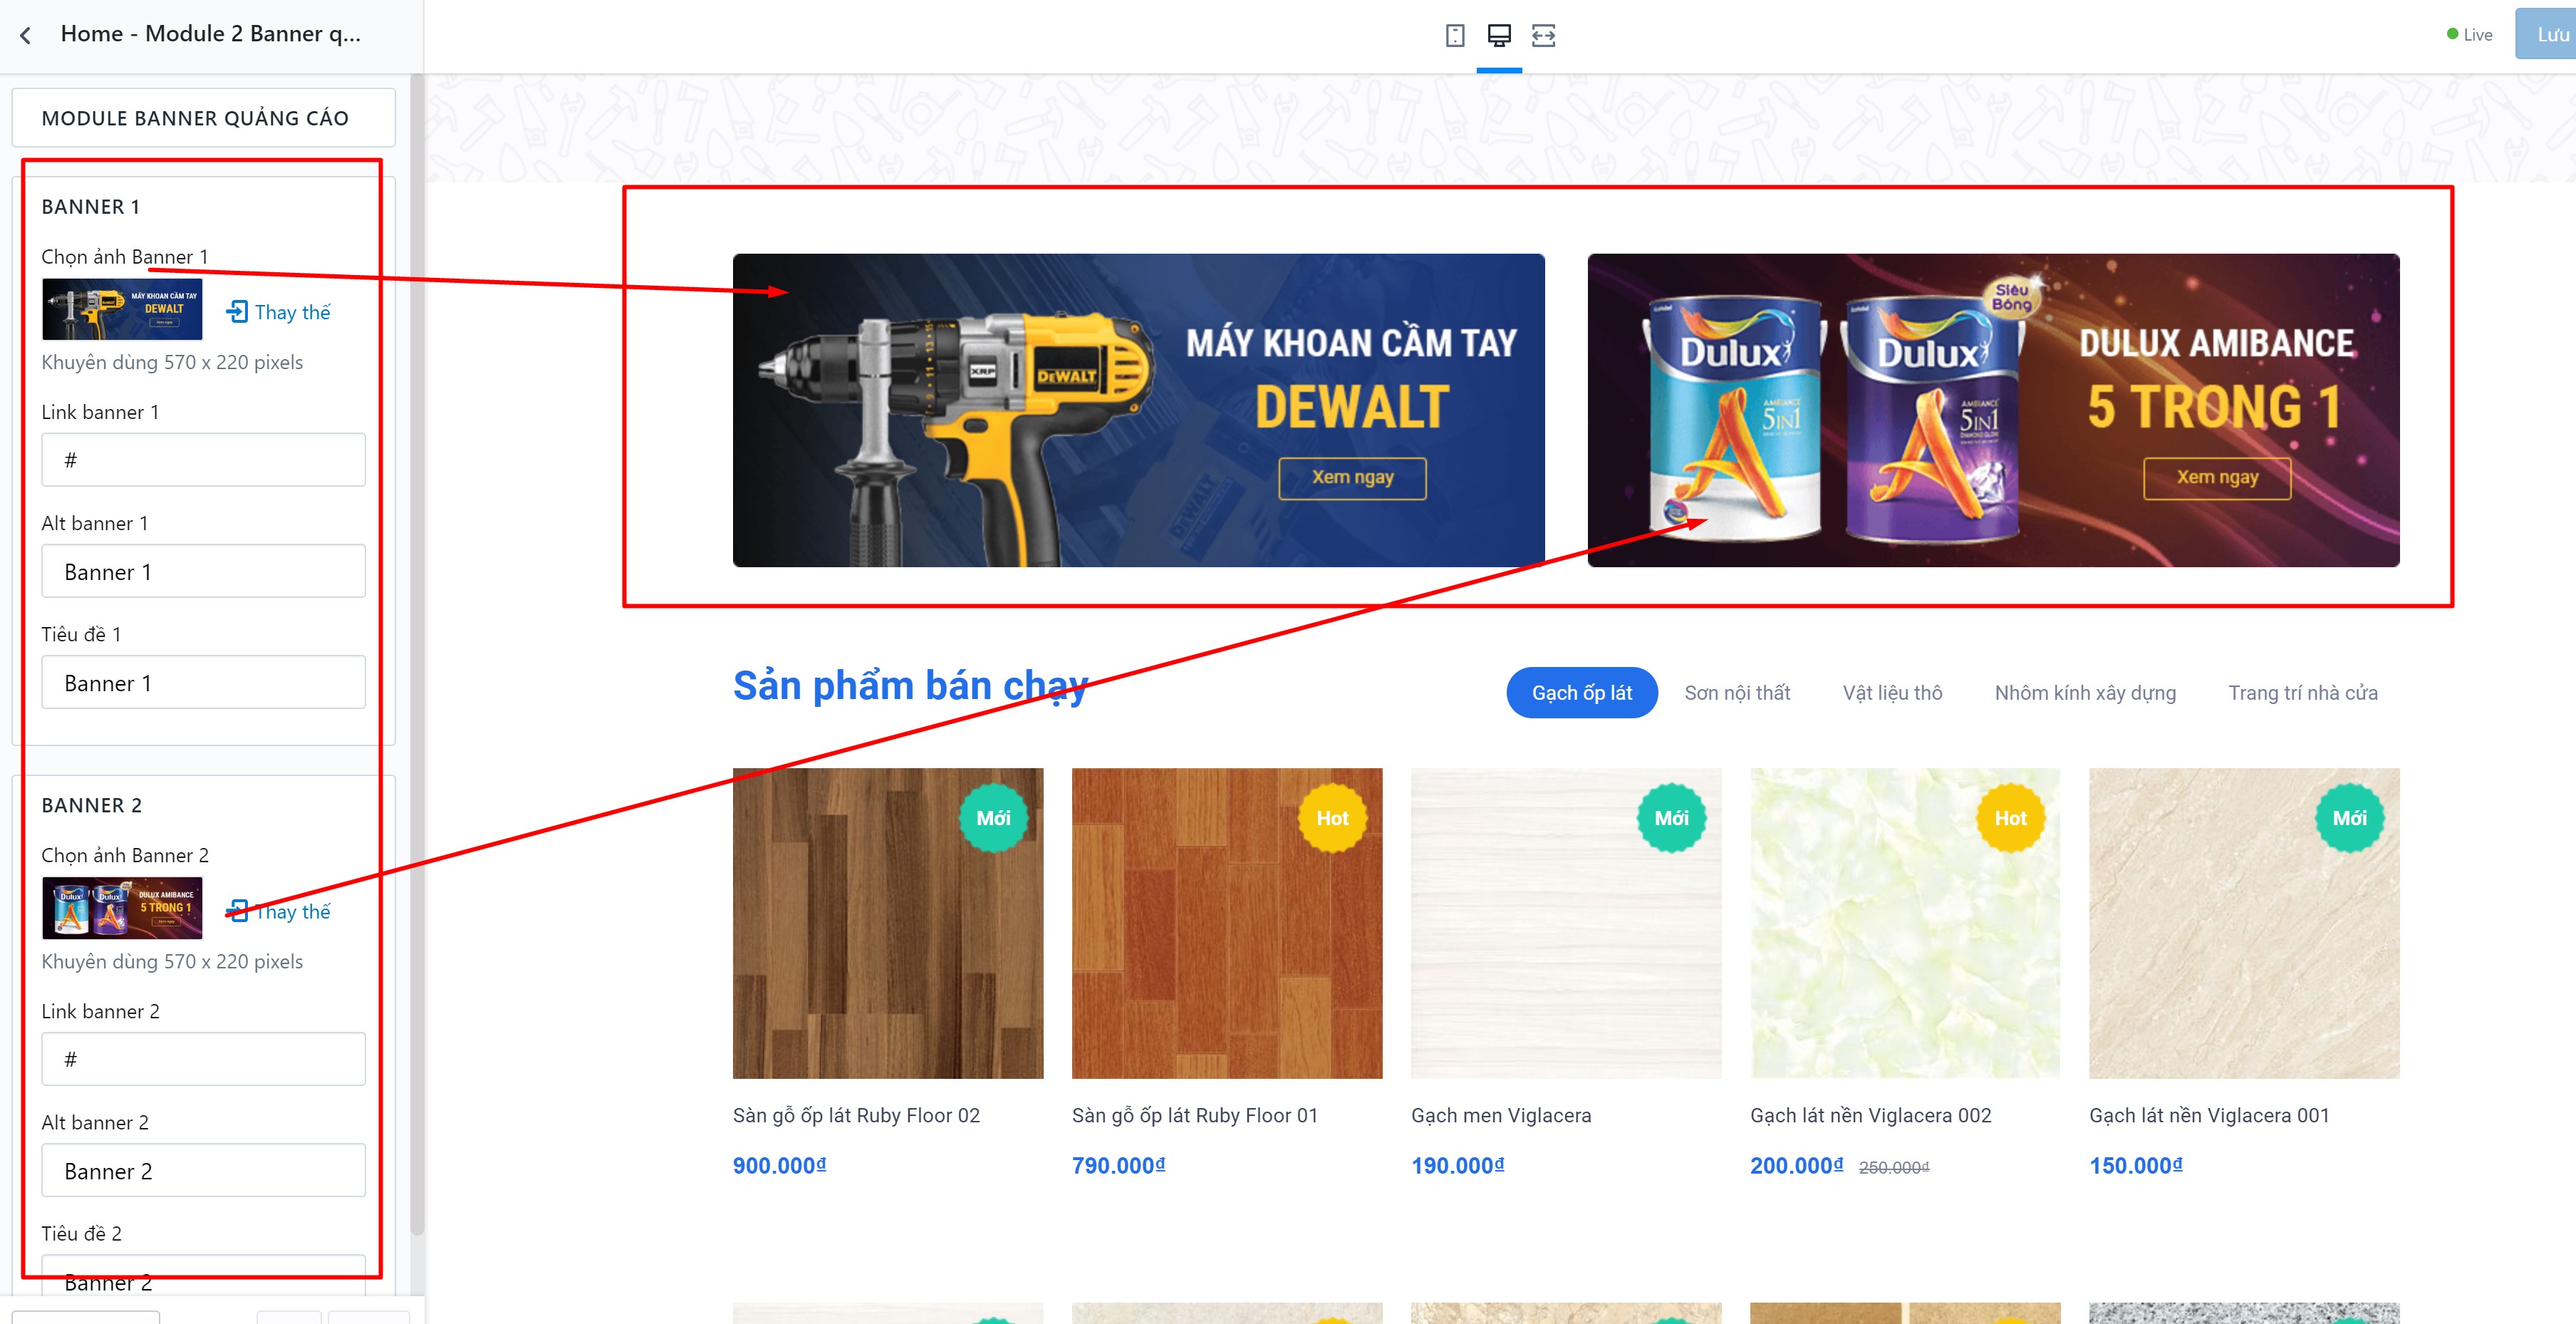
Task: Click the struck-through 250.000₫ price
Action: click(1894, 1167)
